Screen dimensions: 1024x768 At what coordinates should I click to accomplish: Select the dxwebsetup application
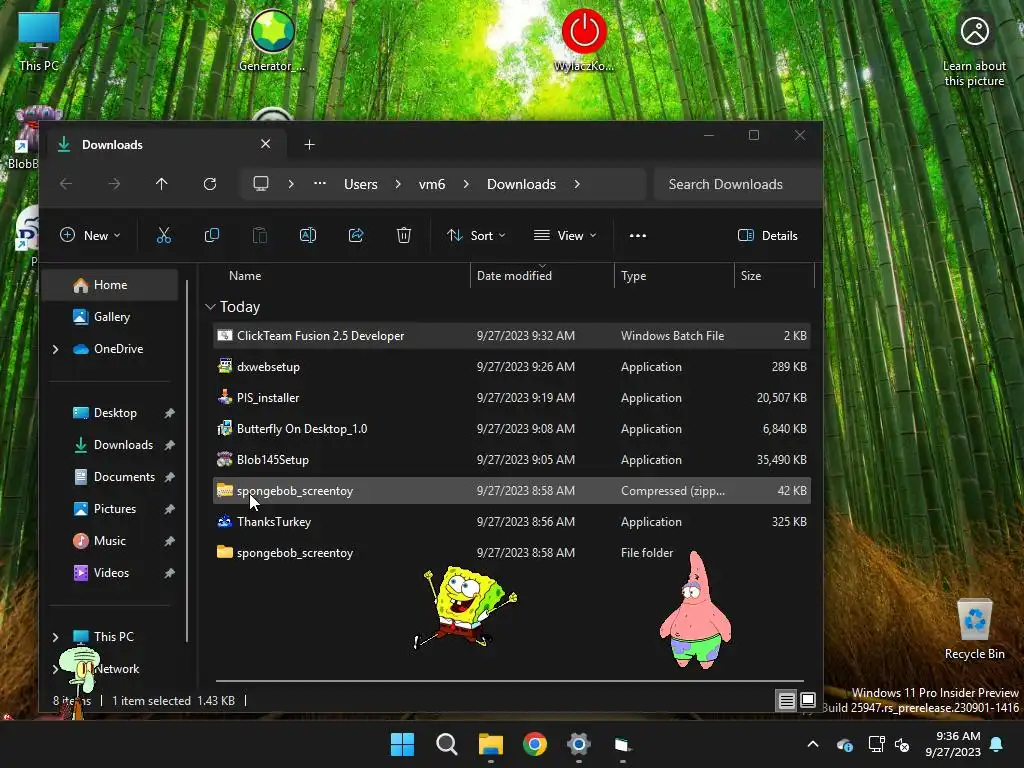[x=512, y=367]
